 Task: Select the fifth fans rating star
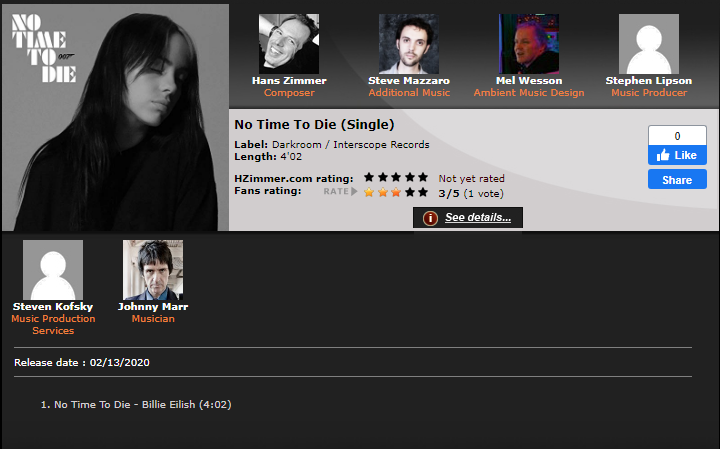coord(423,192)
